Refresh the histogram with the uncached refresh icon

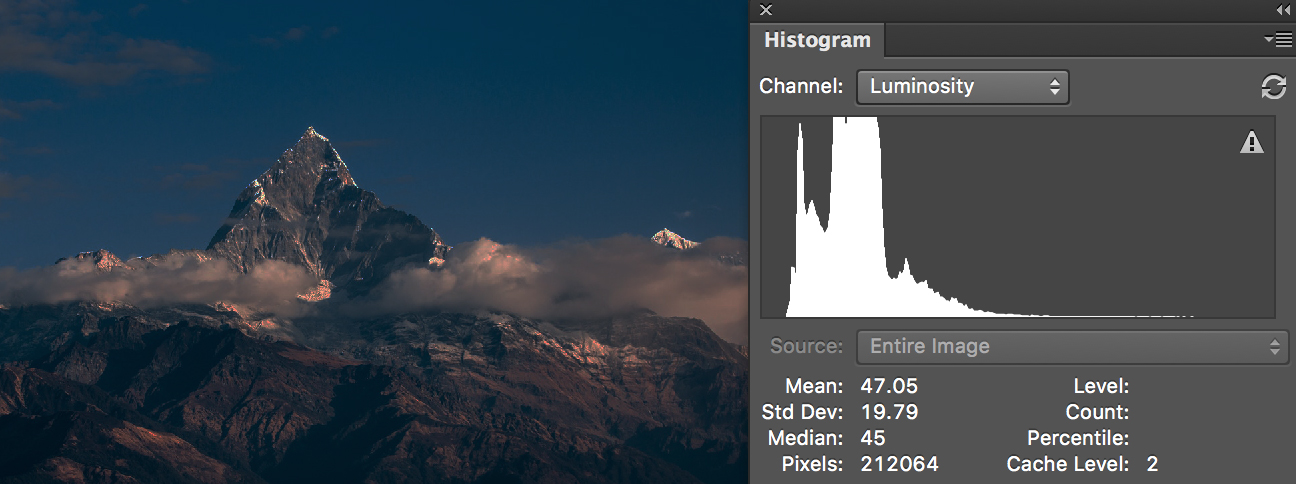point(1274,87)
